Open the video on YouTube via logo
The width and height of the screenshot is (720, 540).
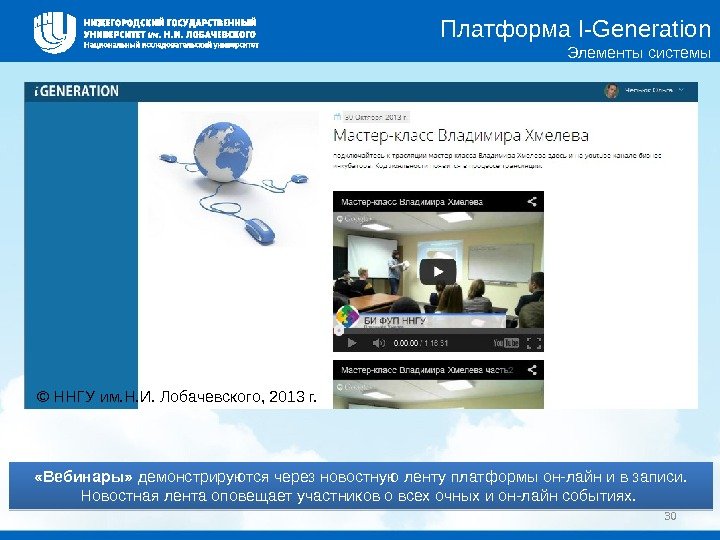(x=506, y=343)
